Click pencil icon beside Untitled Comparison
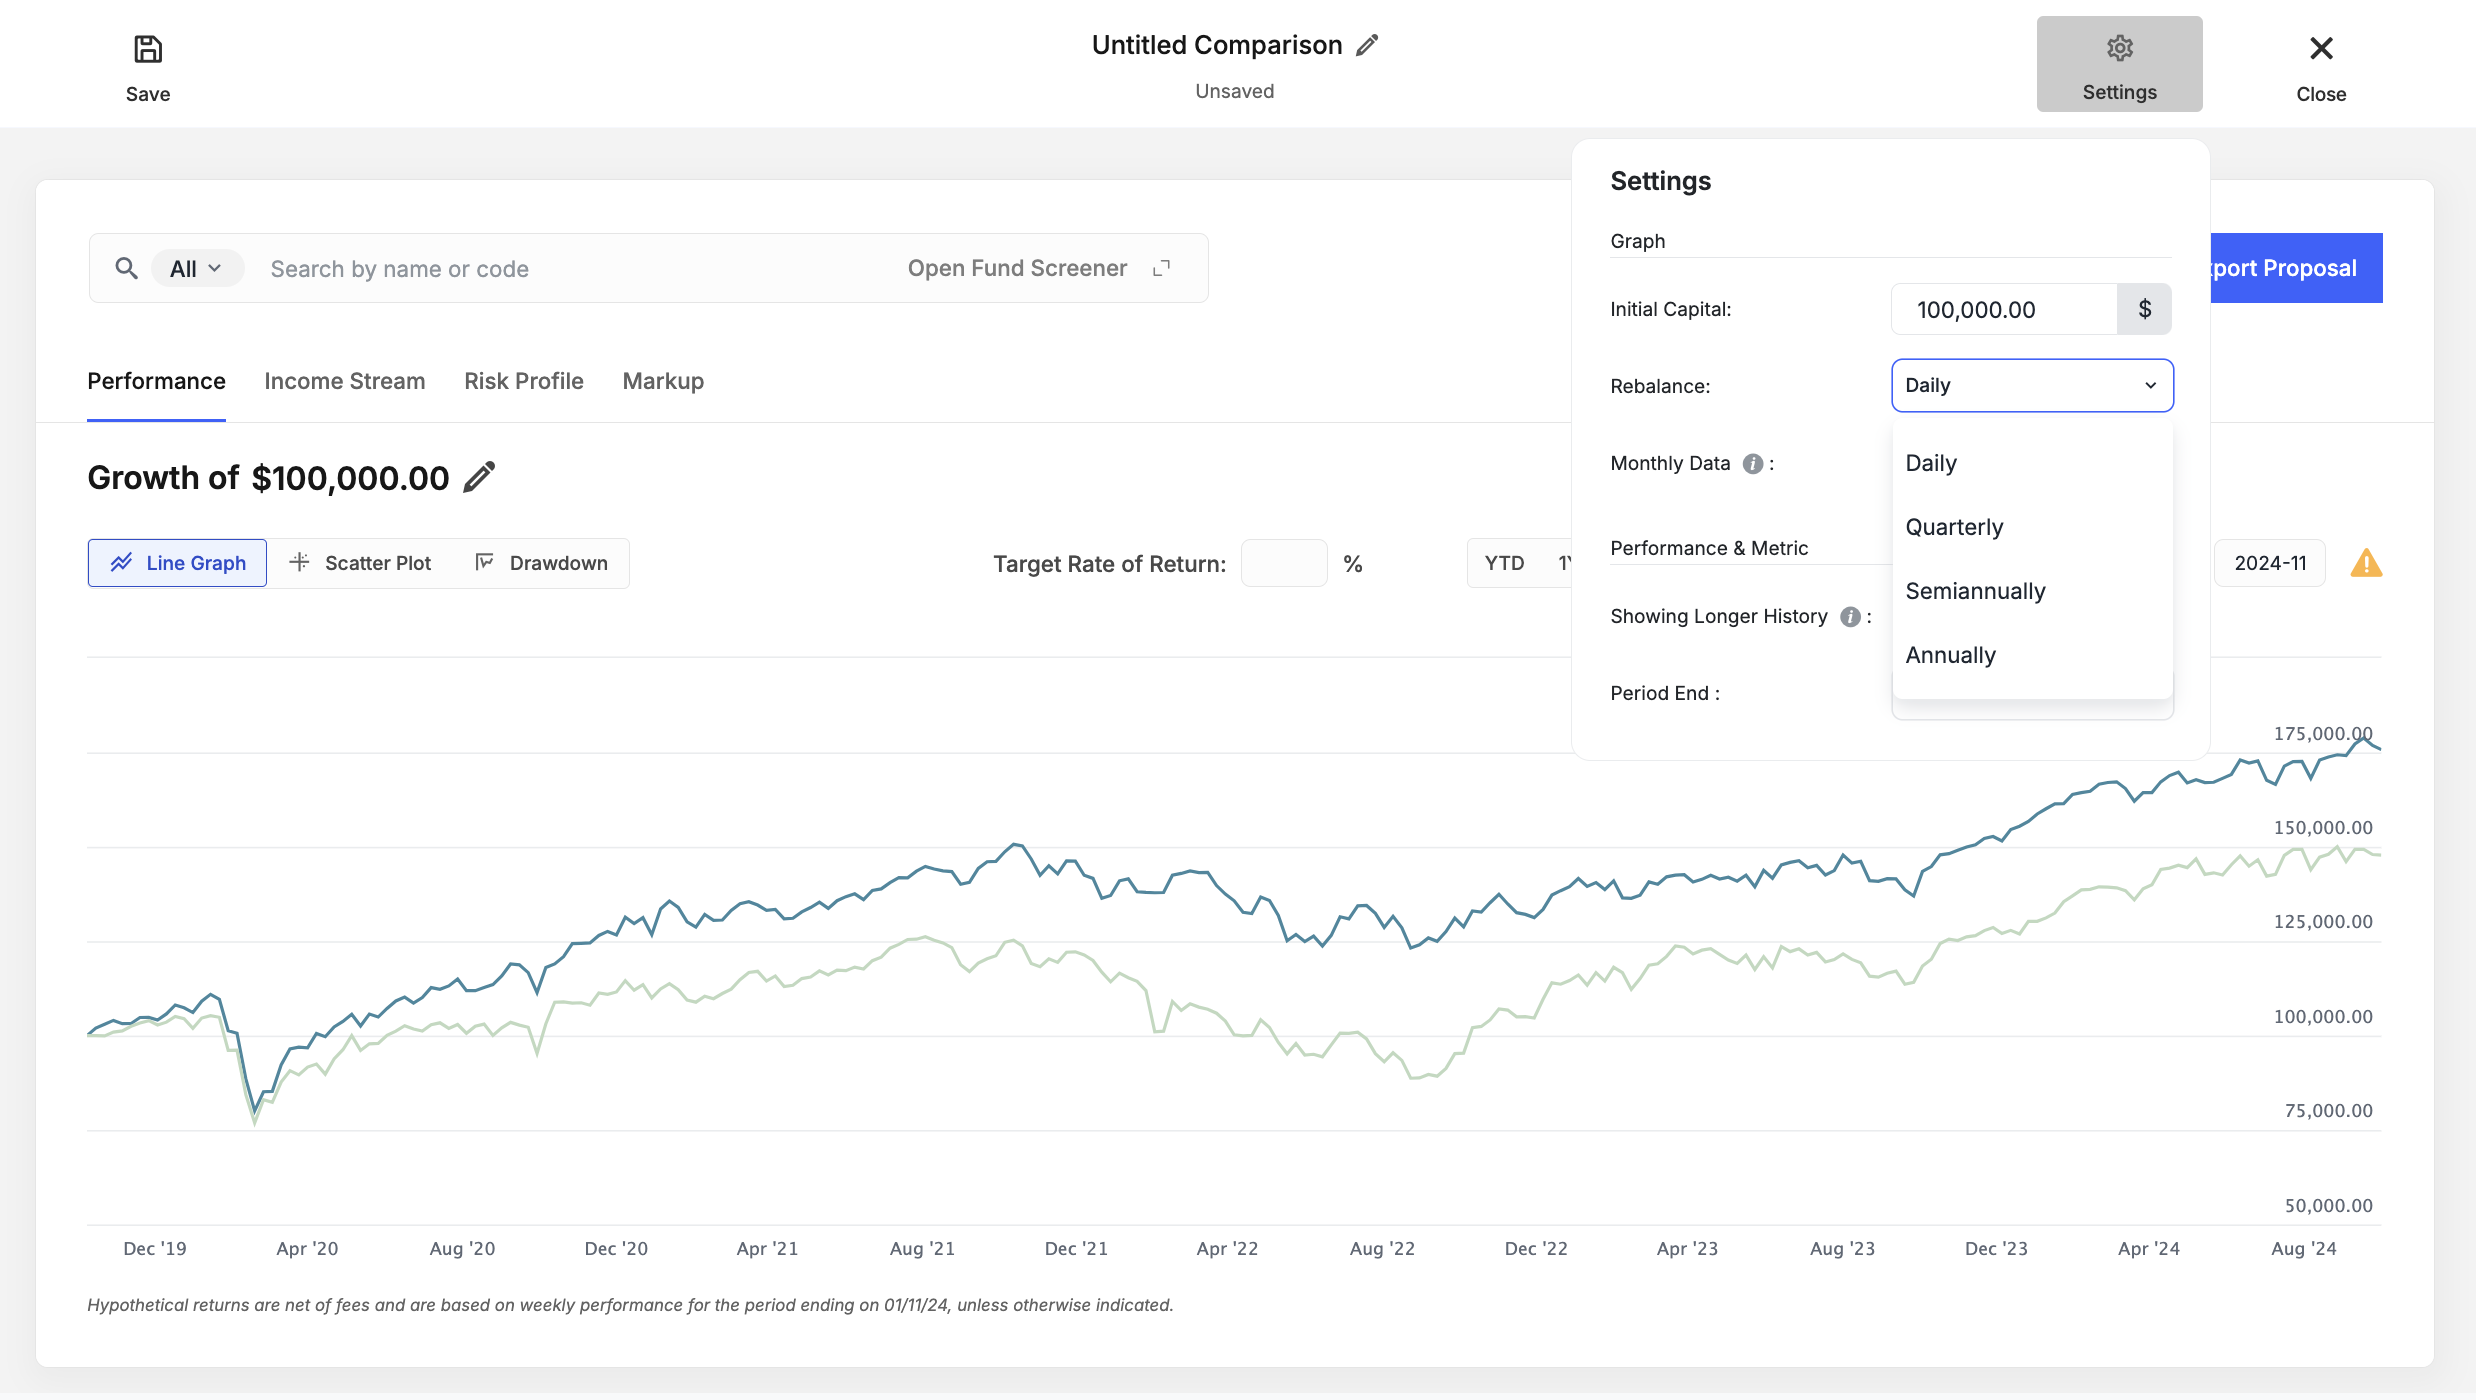The image size is (2476, 1400). click(1367, 45)
